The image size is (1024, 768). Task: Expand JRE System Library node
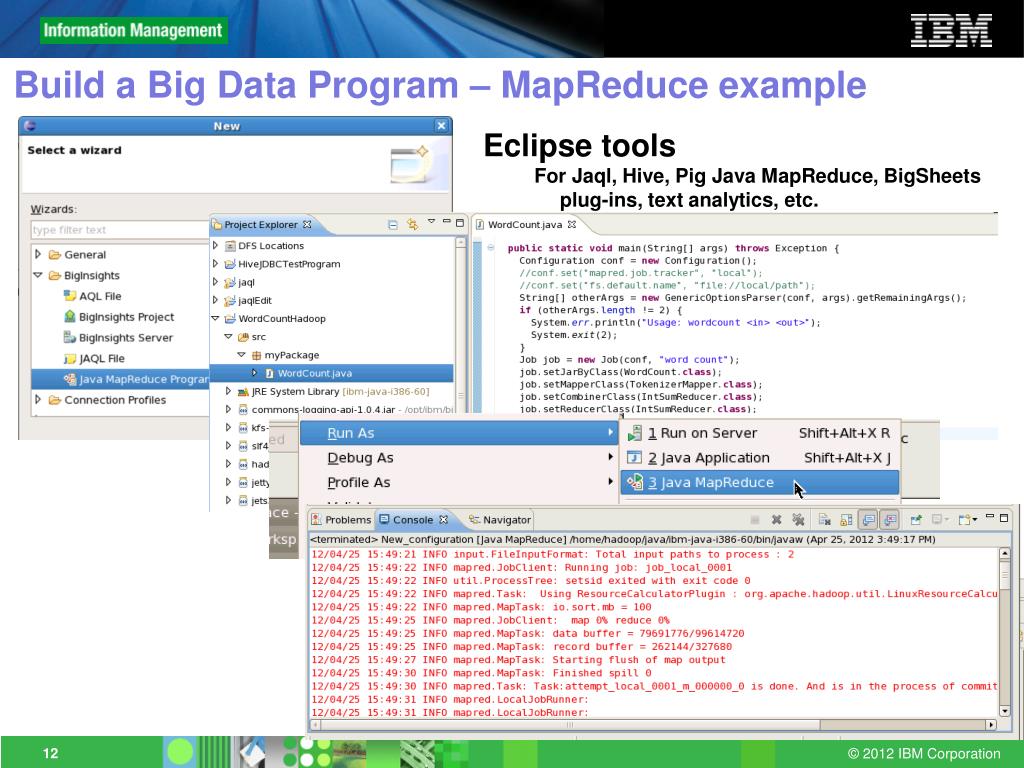point(228,391)
